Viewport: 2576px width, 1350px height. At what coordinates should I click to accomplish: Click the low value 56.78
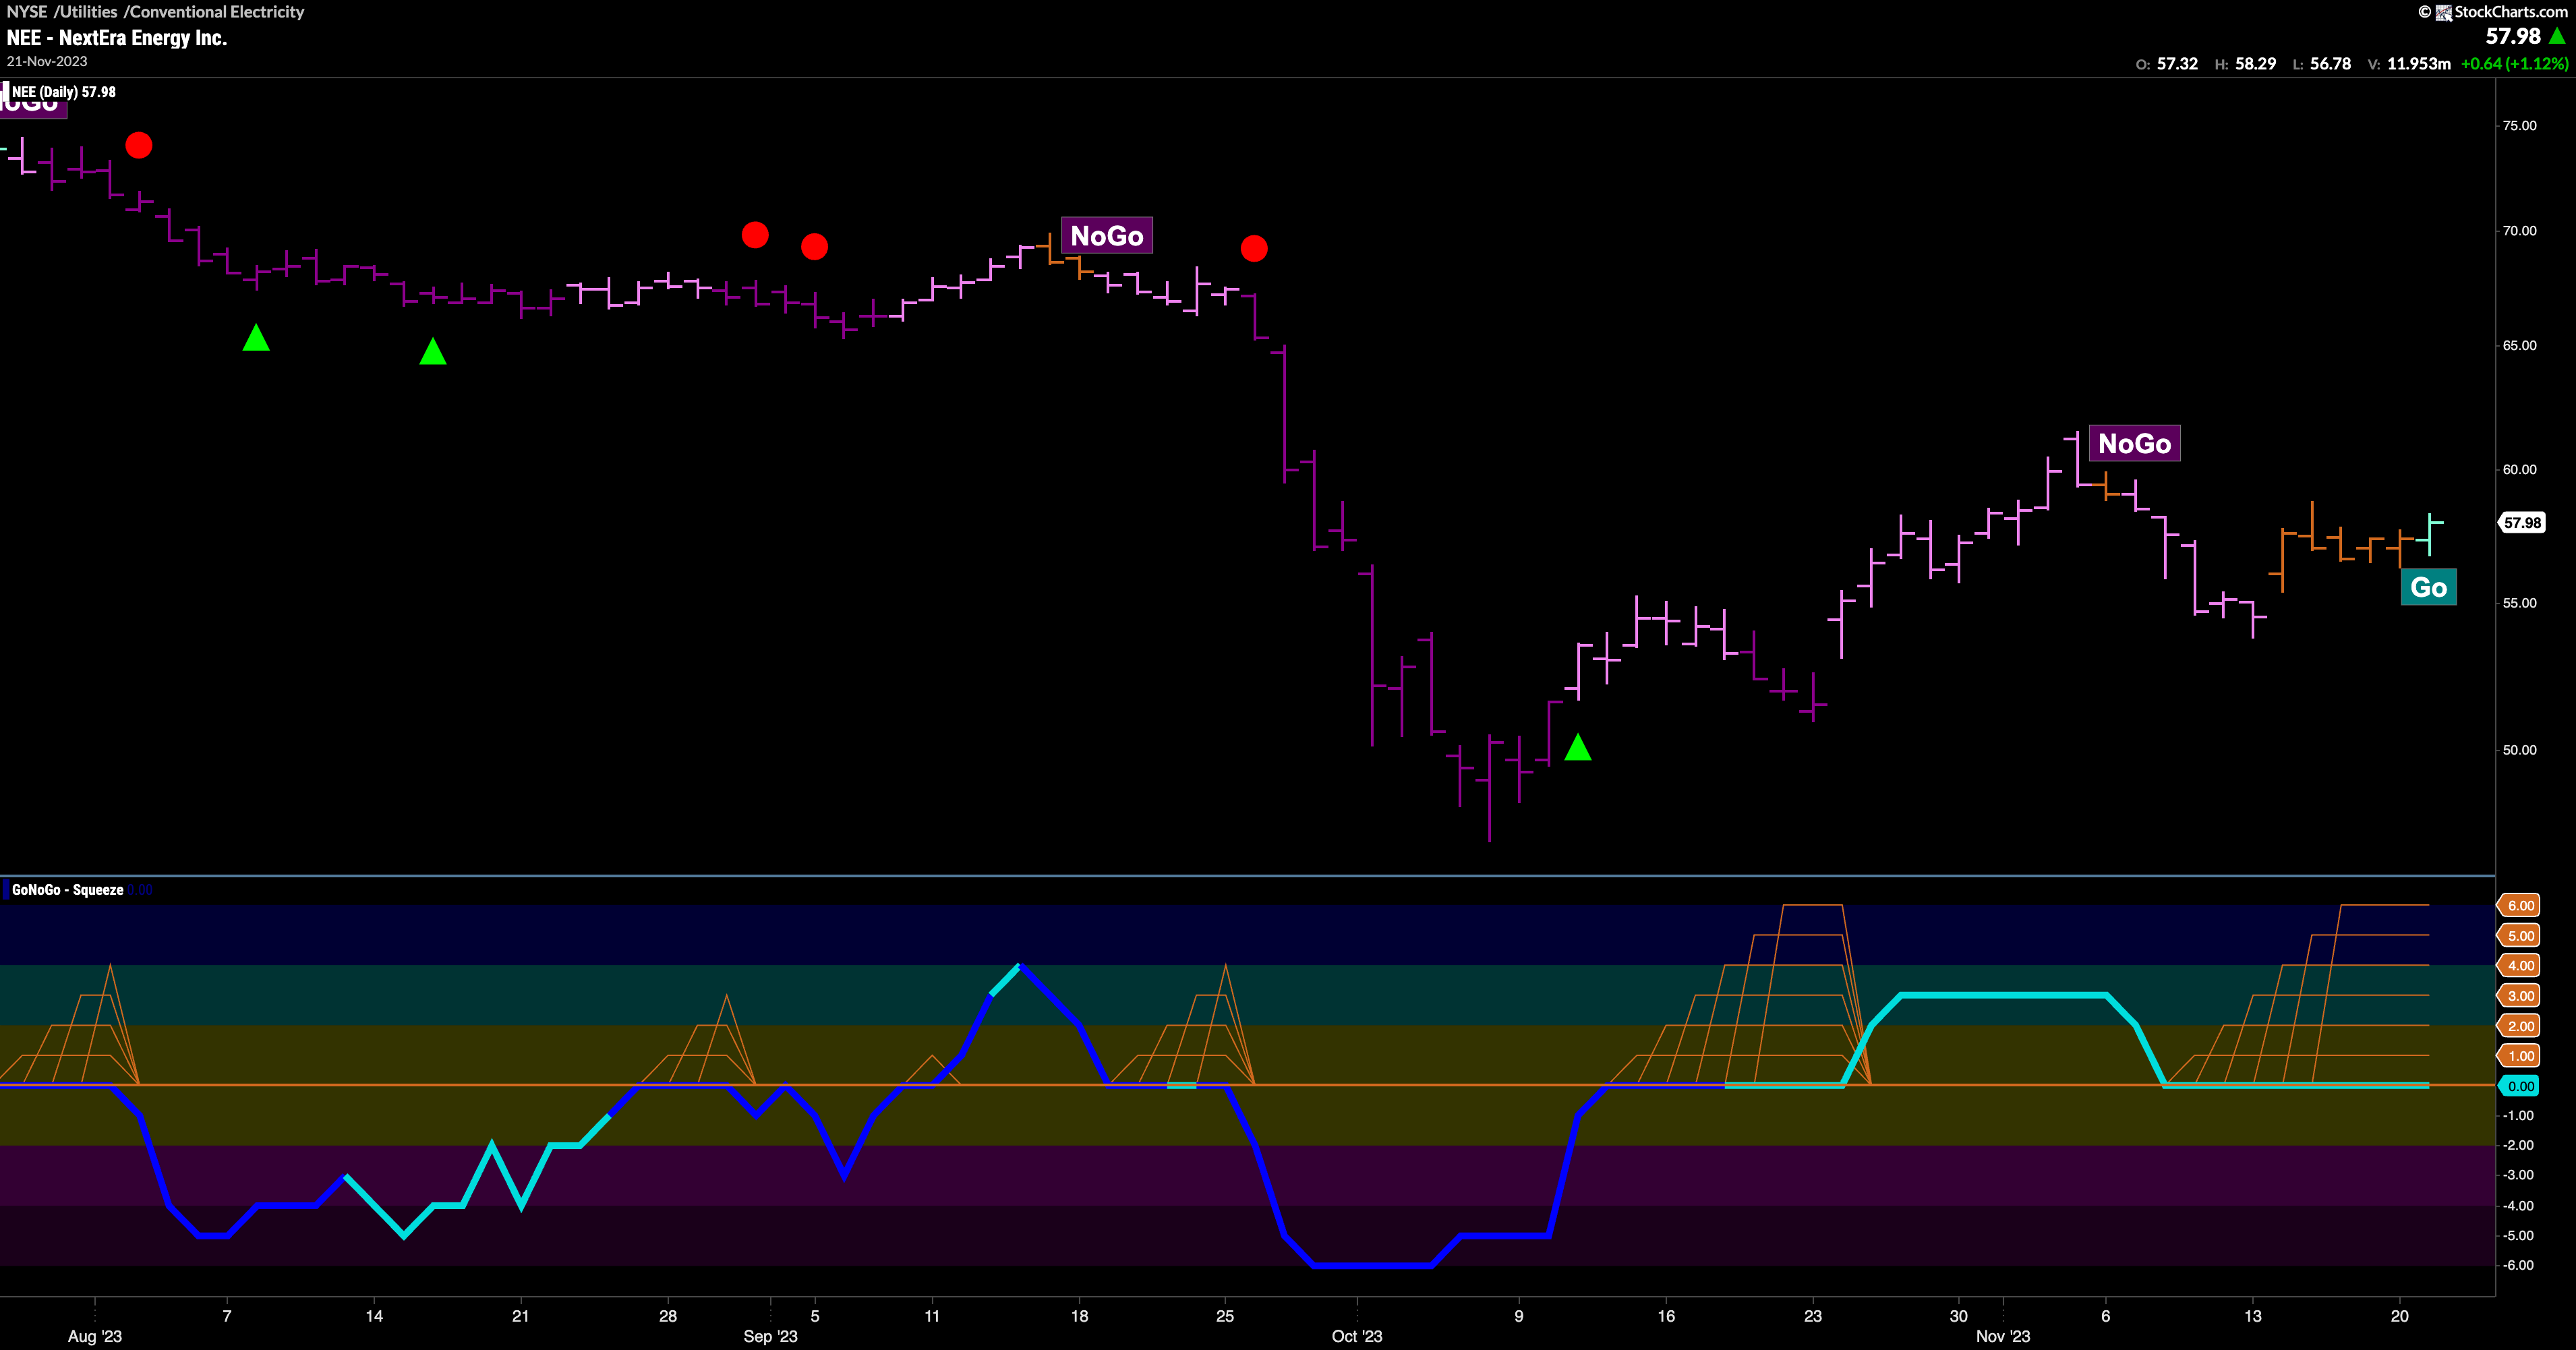point(2330,64)
